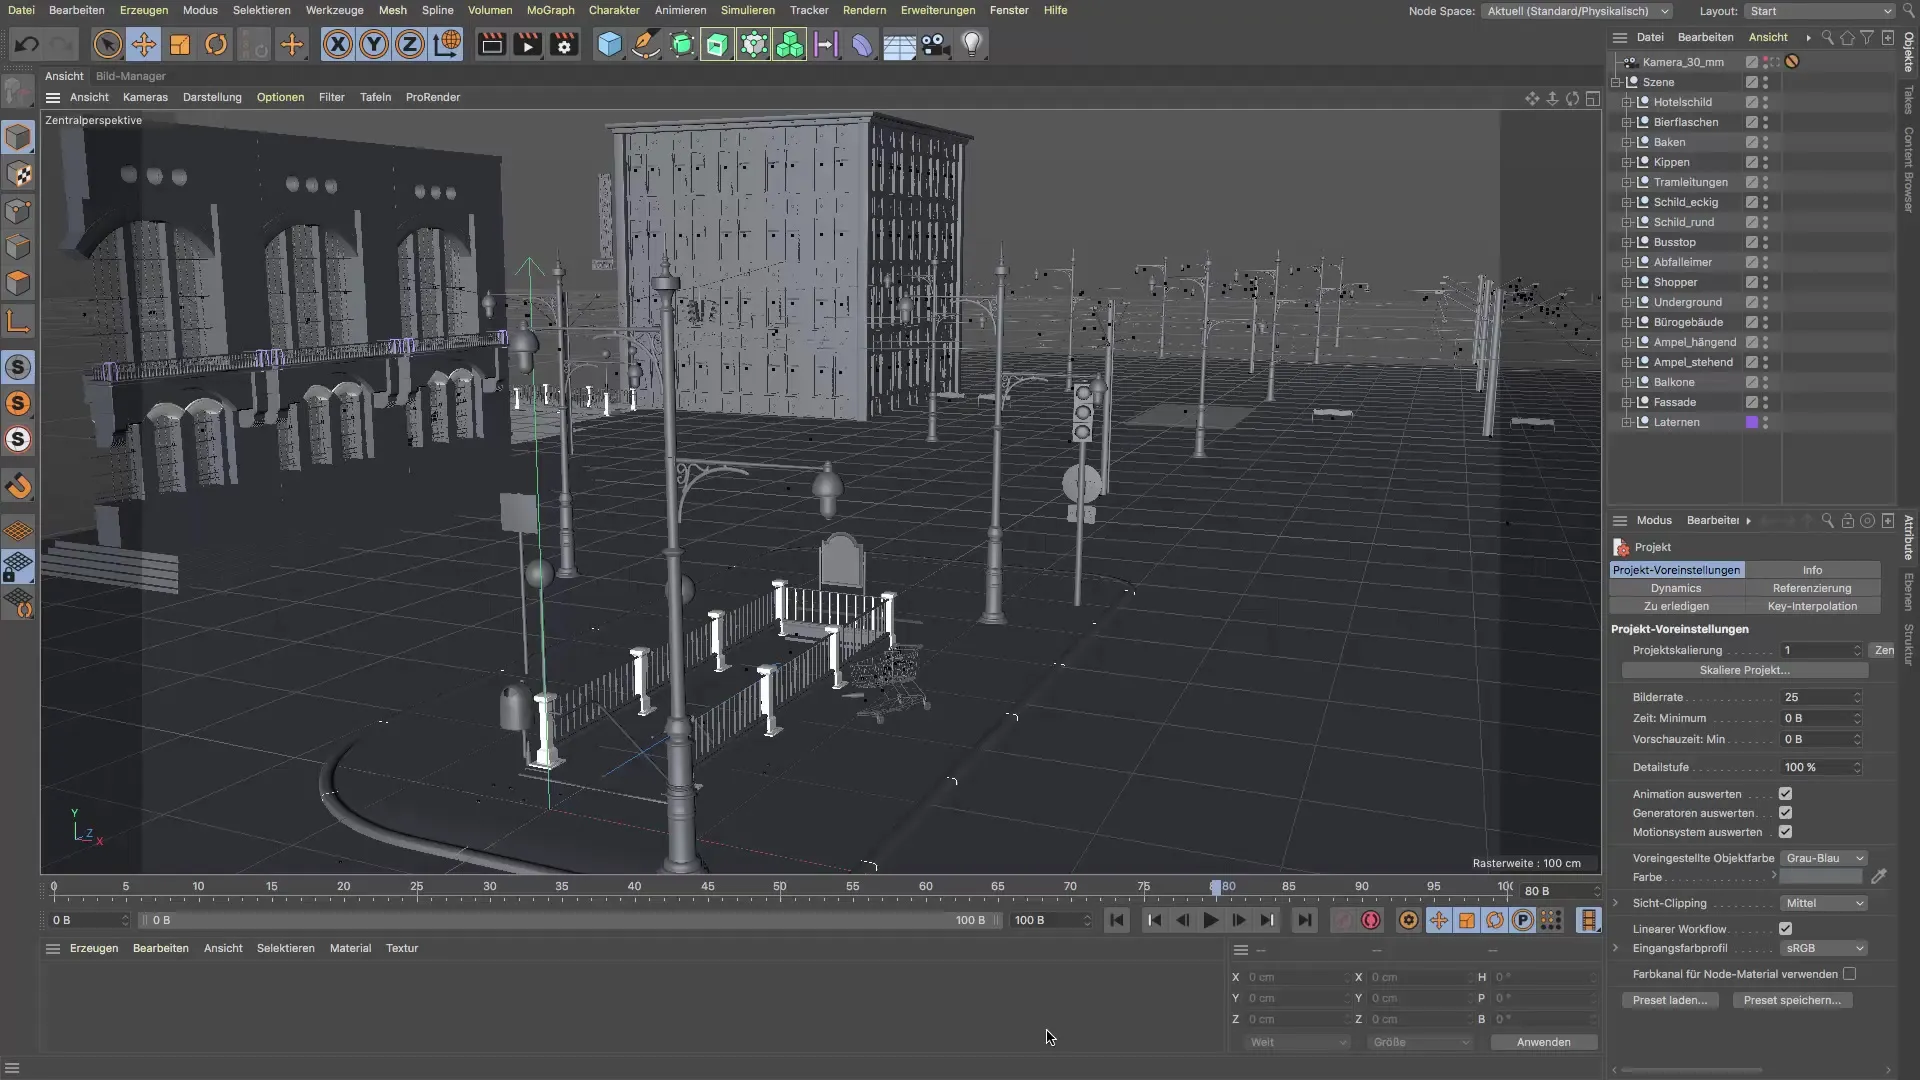
Task: Expand the Laternen tree node
Action: pyautogui.click(x=1627, y=422)
